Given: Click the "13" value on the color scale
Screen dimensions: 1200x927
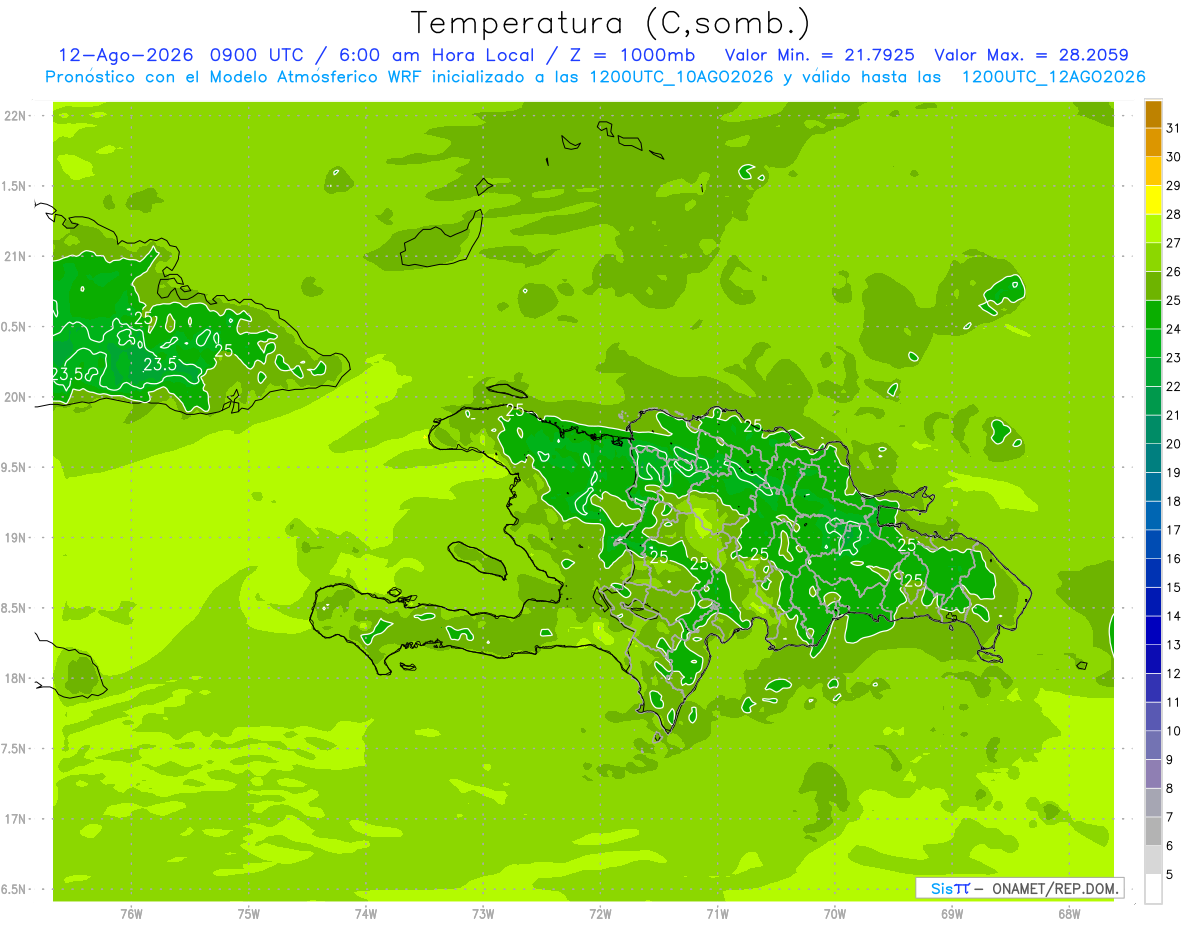Looking at the screenshot, I should click(1173, 644).
